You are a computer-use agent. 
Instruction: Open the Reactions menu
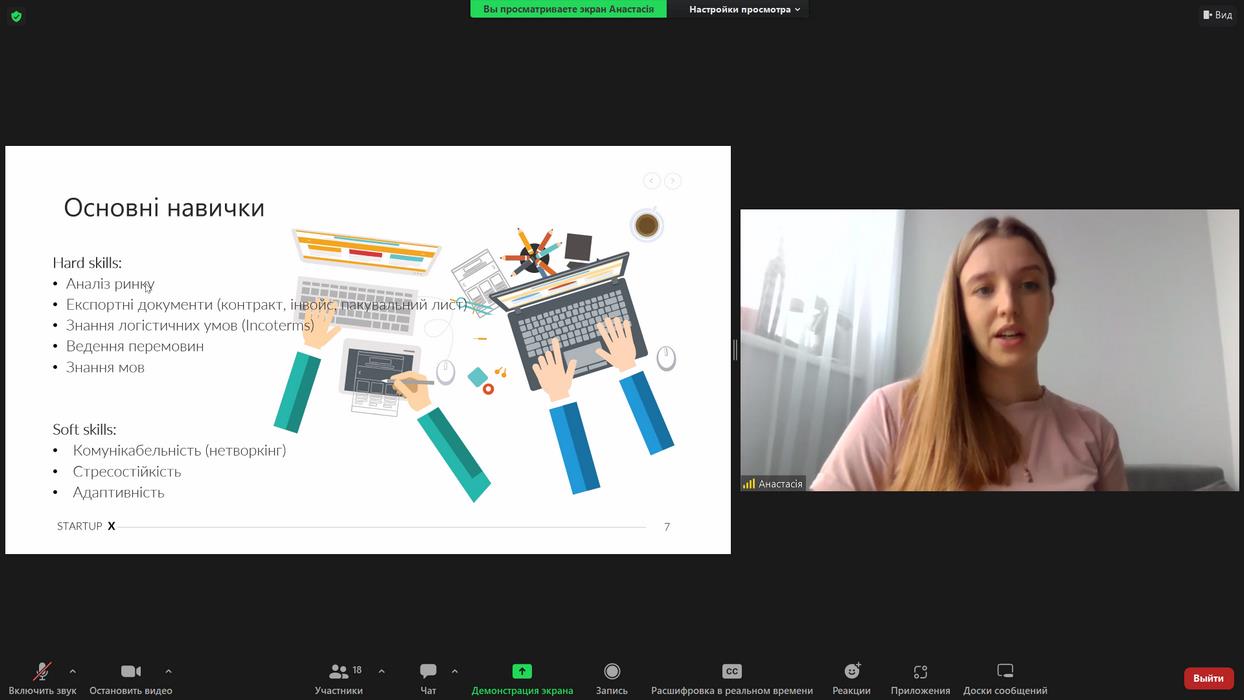(851, 671)
